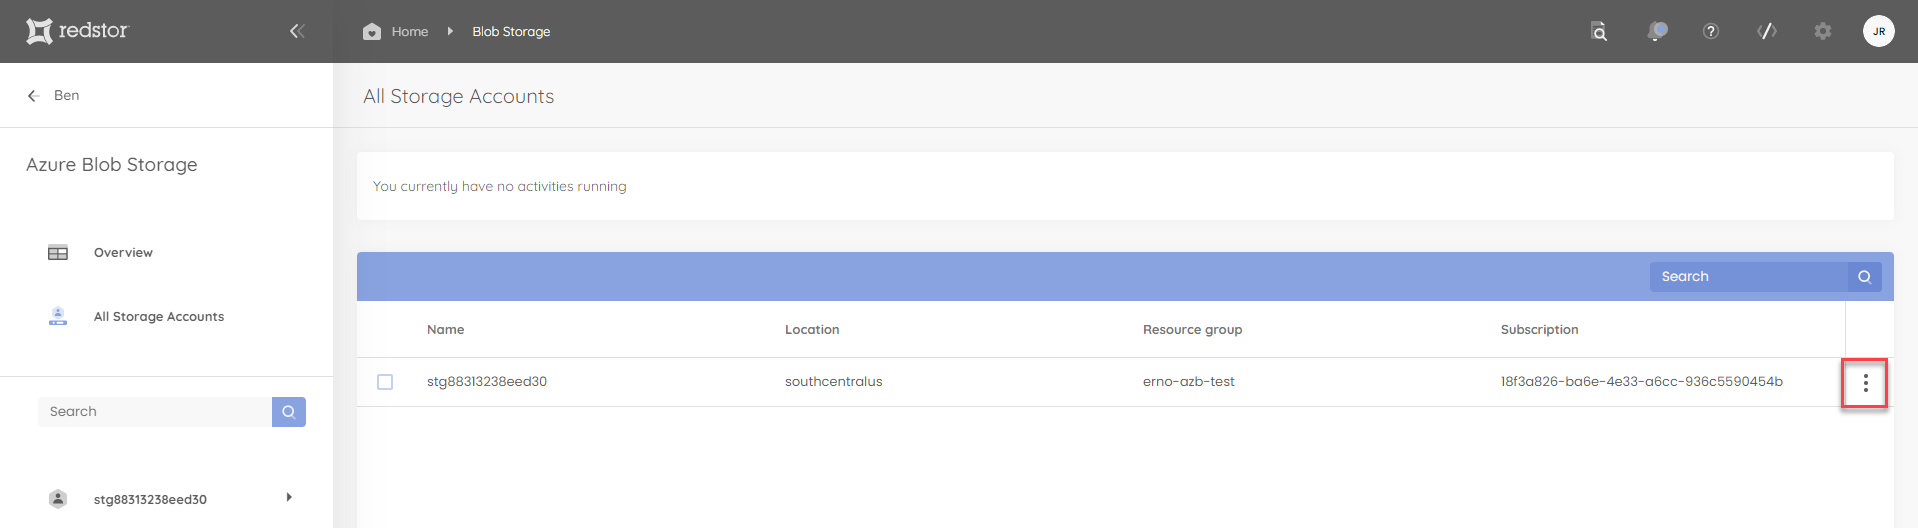
Task: Click account icon beside stg88313238eed30 in sidebar
Action: click(x=58, y=499)
